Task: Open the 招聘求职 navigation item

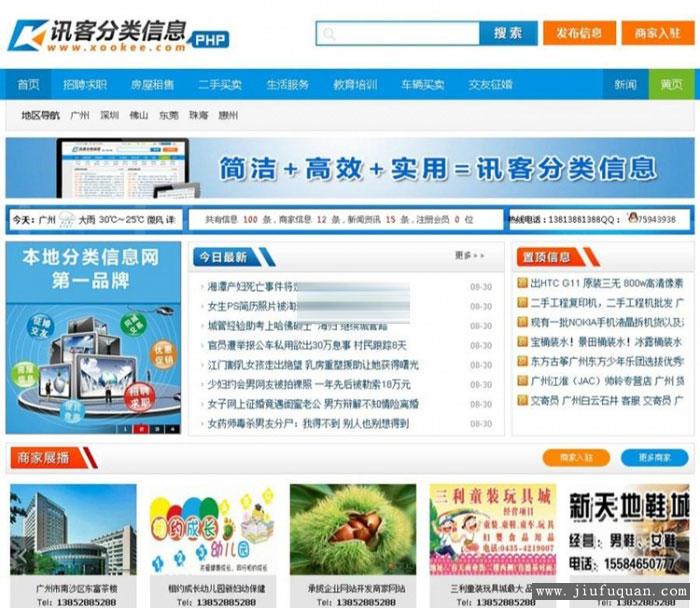Action: pyautogui.click(x=85, y=84)
